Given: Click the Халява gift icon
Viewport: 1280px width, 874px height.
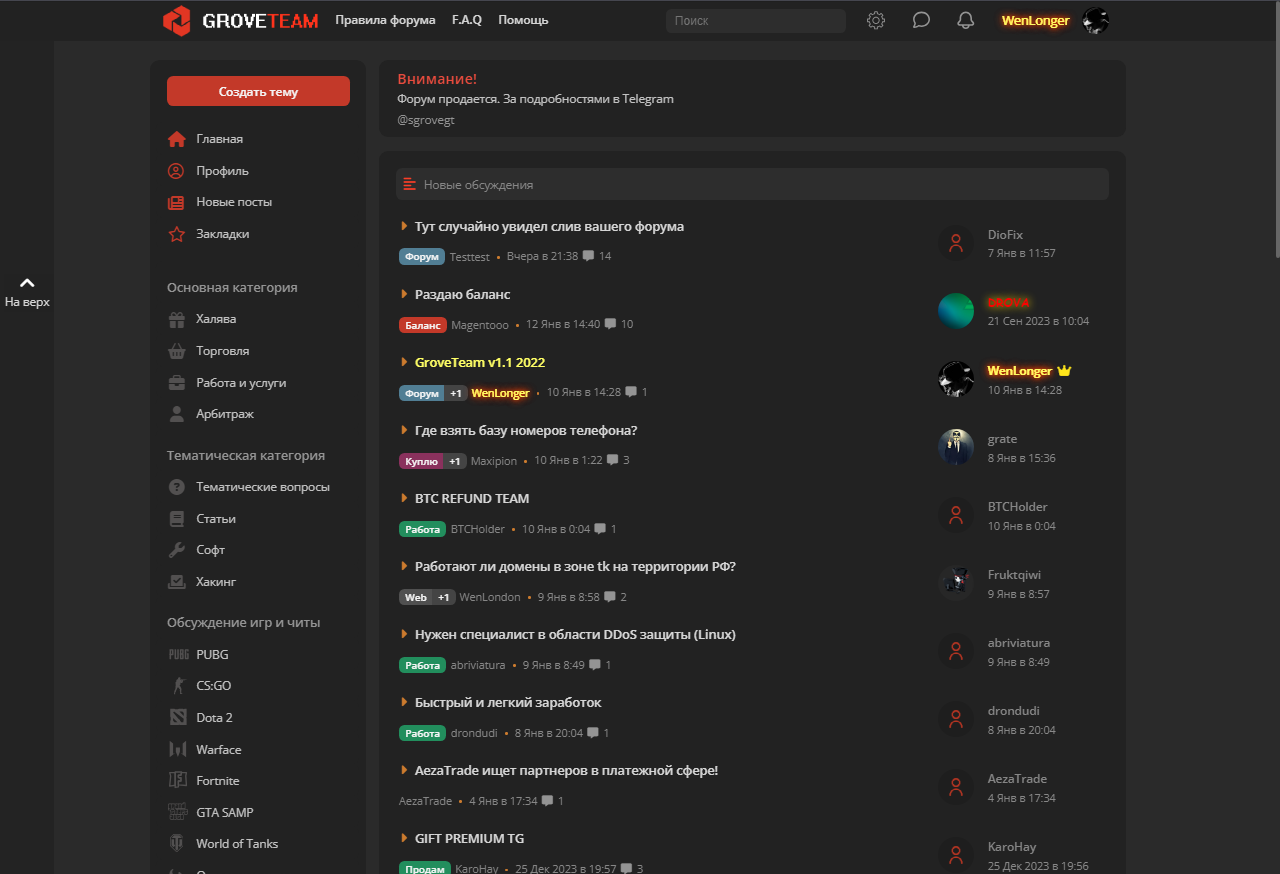Looking at the screenshot, I should pos(177,320).
